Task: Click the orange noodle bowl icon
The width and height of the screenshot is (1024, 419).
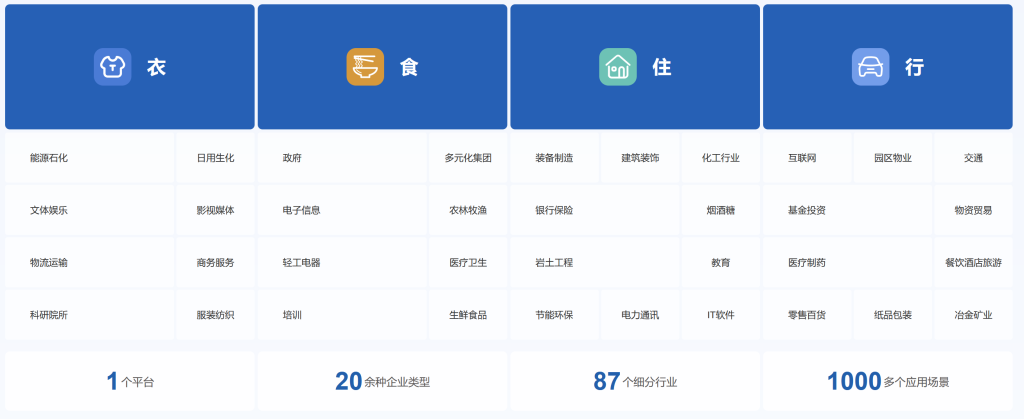Action: [x=365, y=67]
